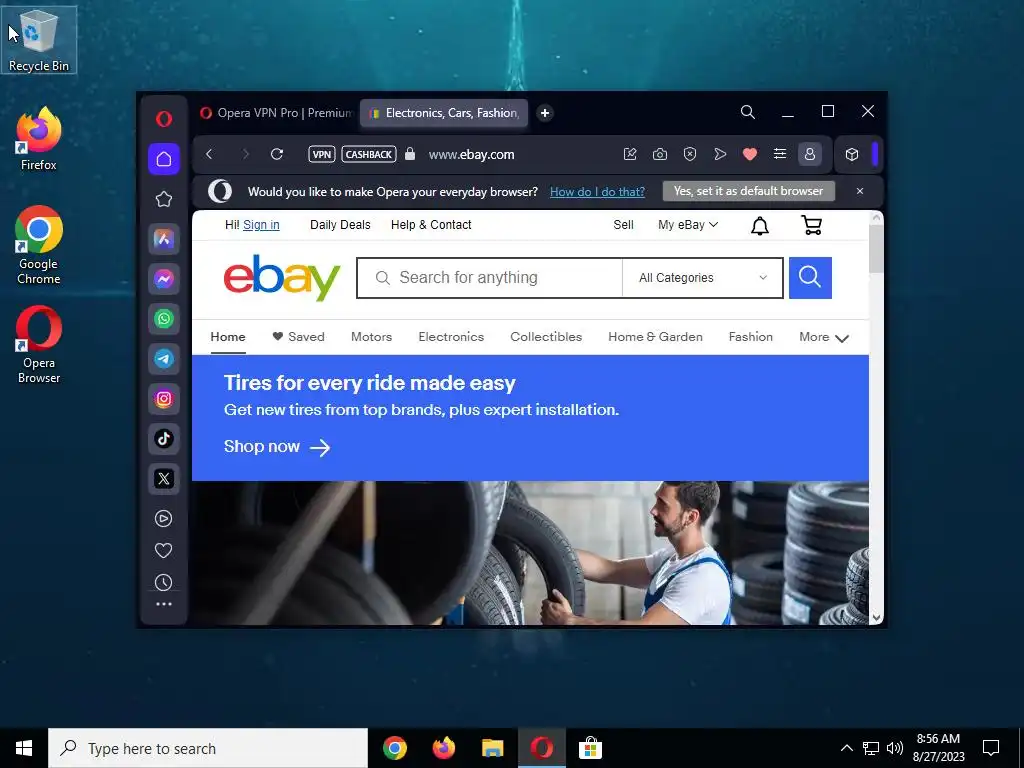Click the send/flow arrow icon in address bar
This screenshot has width=1024, height=768.
coord(720,154)
